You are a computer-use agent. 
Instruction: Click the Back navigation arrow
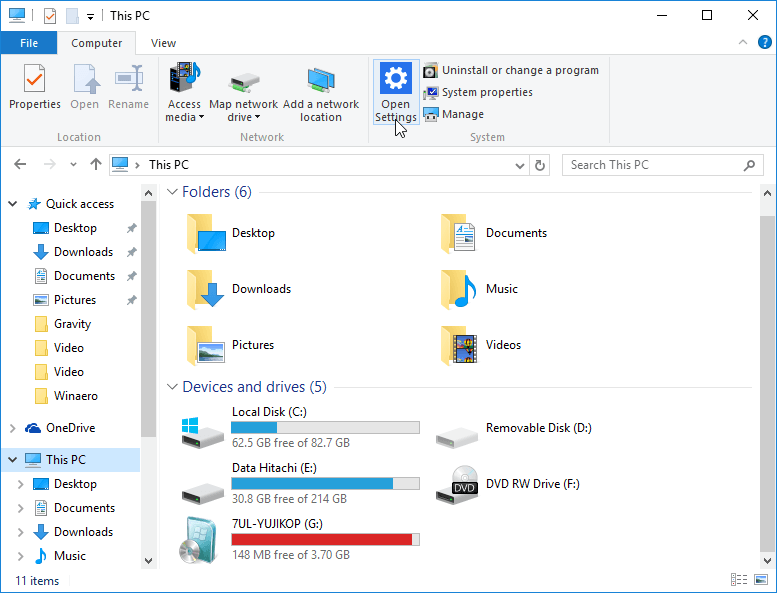[x=20, y=164]
